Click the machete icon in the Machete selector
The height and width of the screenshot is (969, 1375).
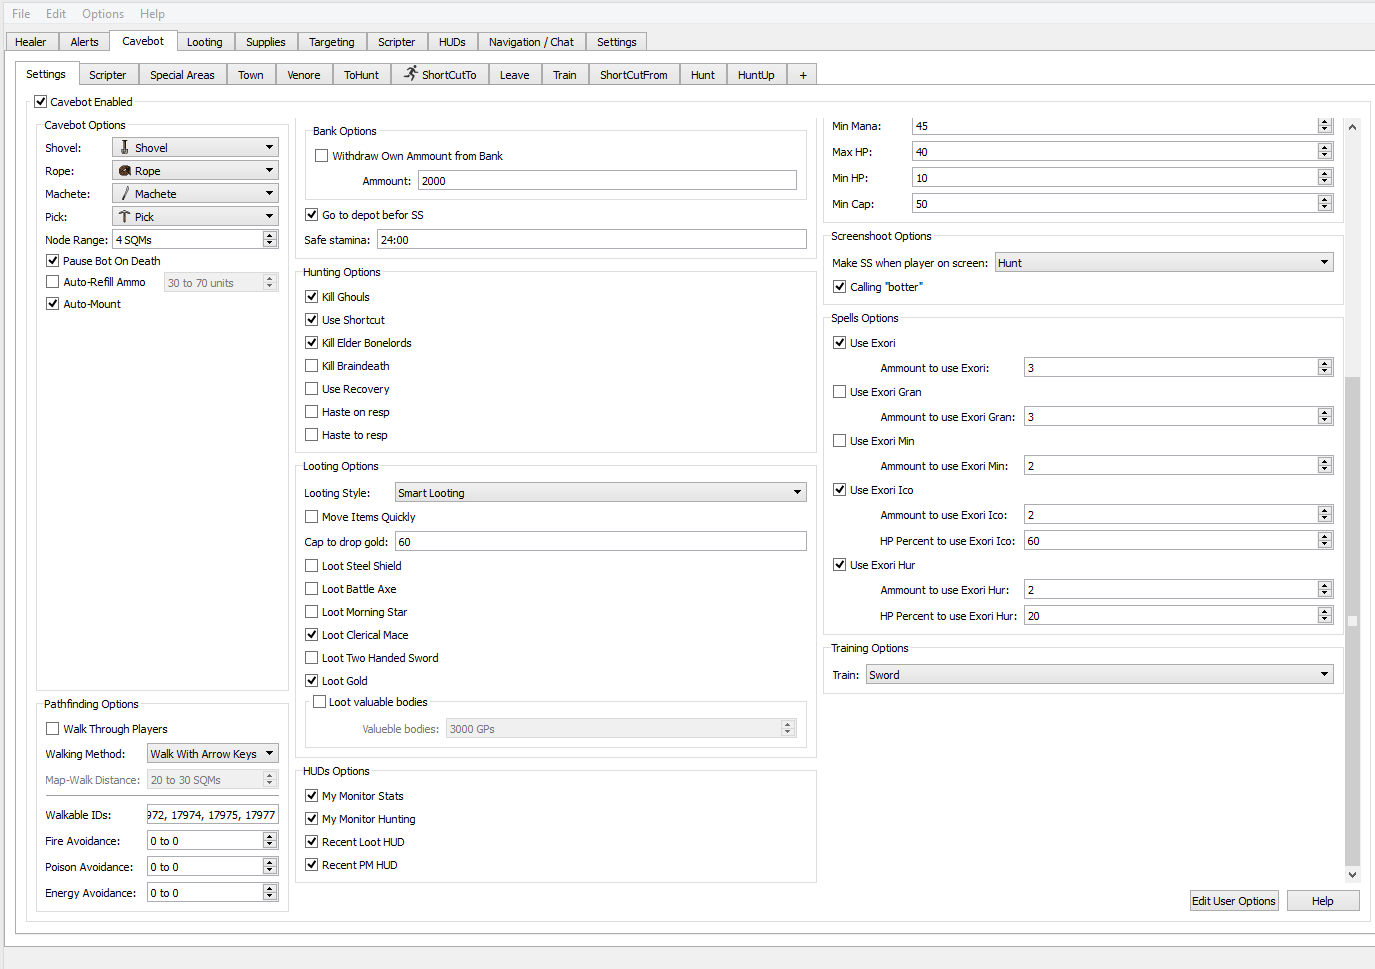pyautogui.click(x=125, y=194)
